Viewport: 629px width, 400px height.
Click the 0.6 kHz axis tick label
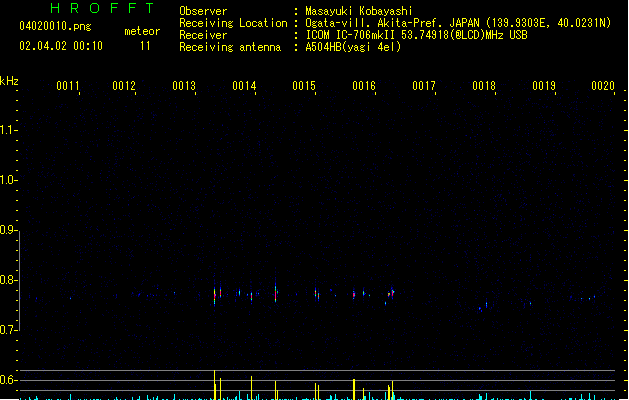pos(7,380)
